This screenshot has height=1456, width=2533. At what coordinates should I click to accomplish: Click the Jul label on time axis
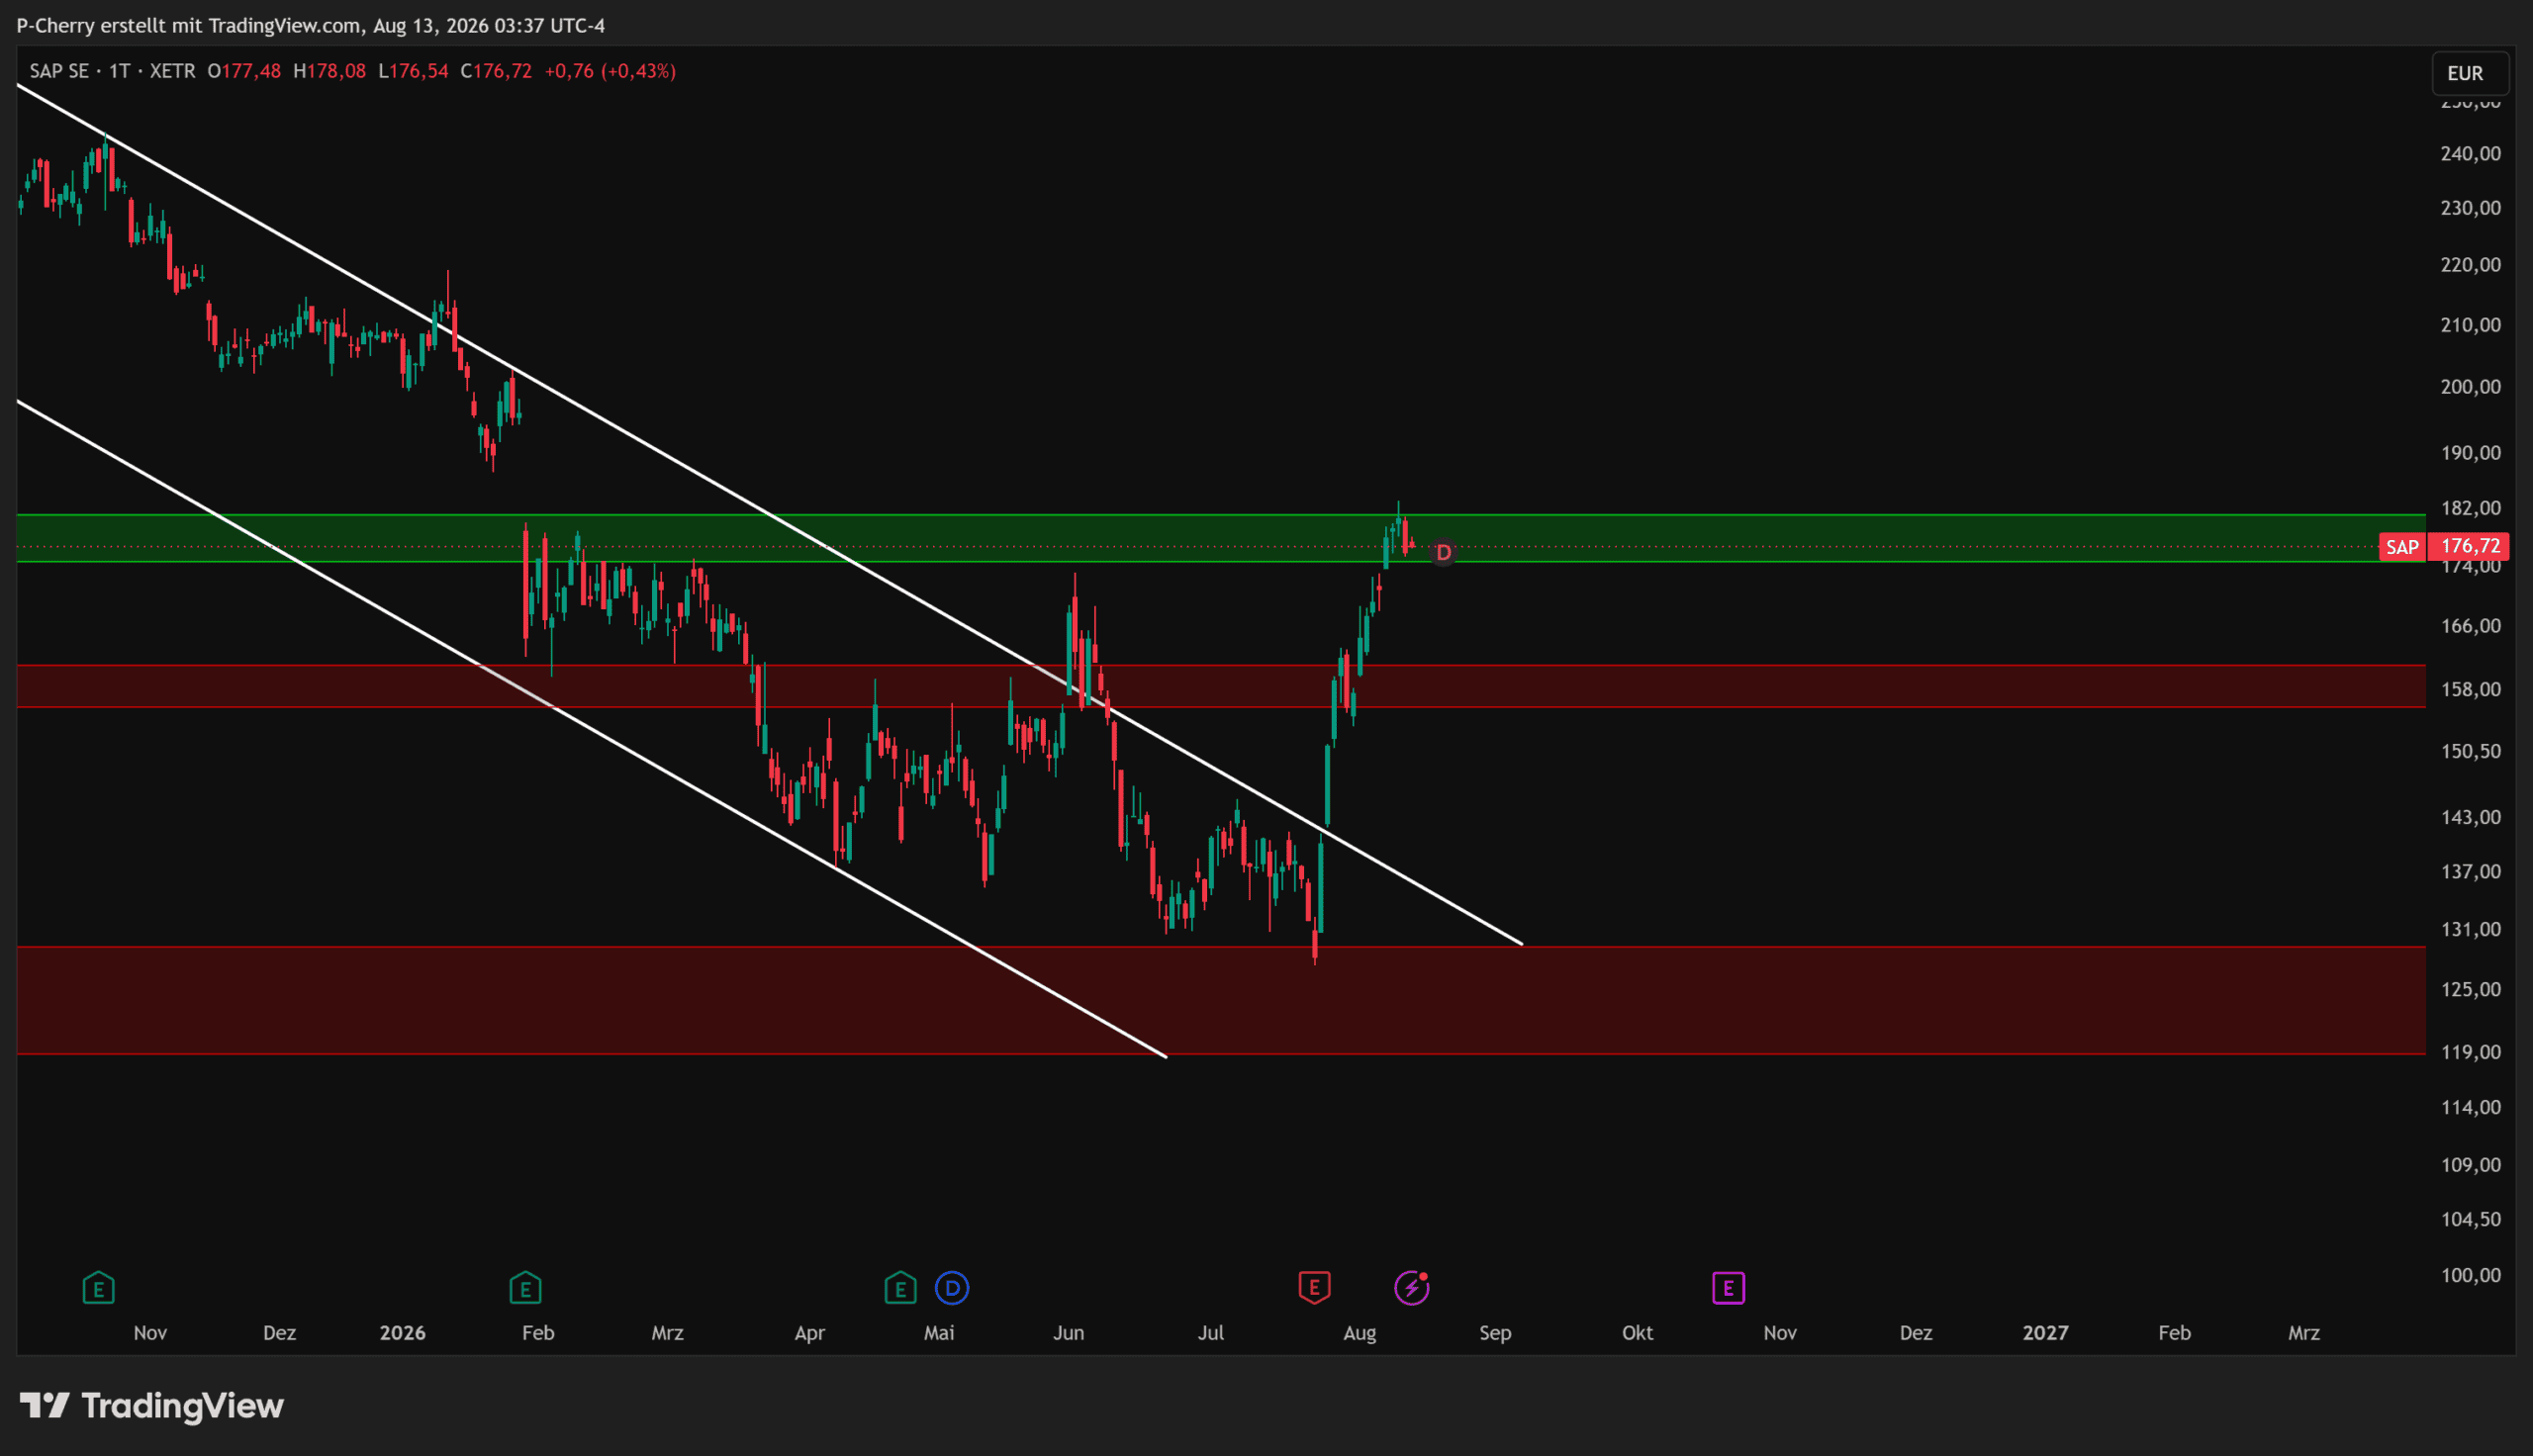1211,1333
